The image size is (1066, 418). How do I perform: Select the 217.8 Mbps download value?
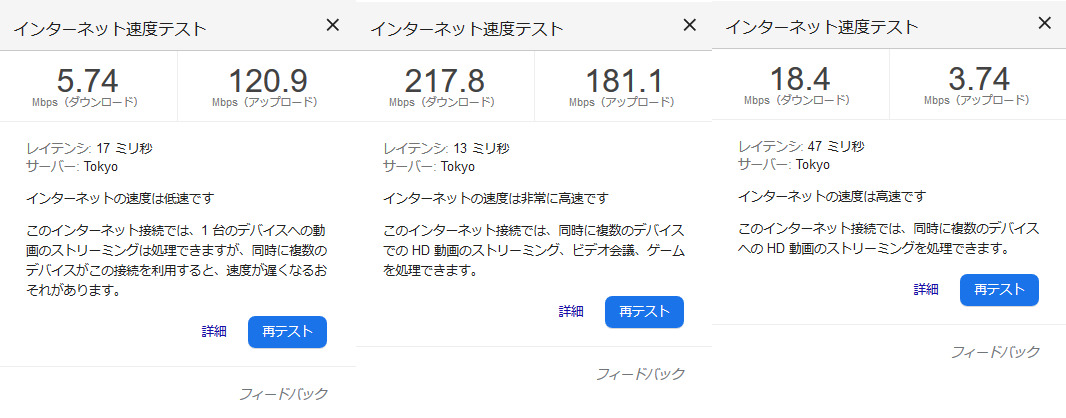(445, 80)
